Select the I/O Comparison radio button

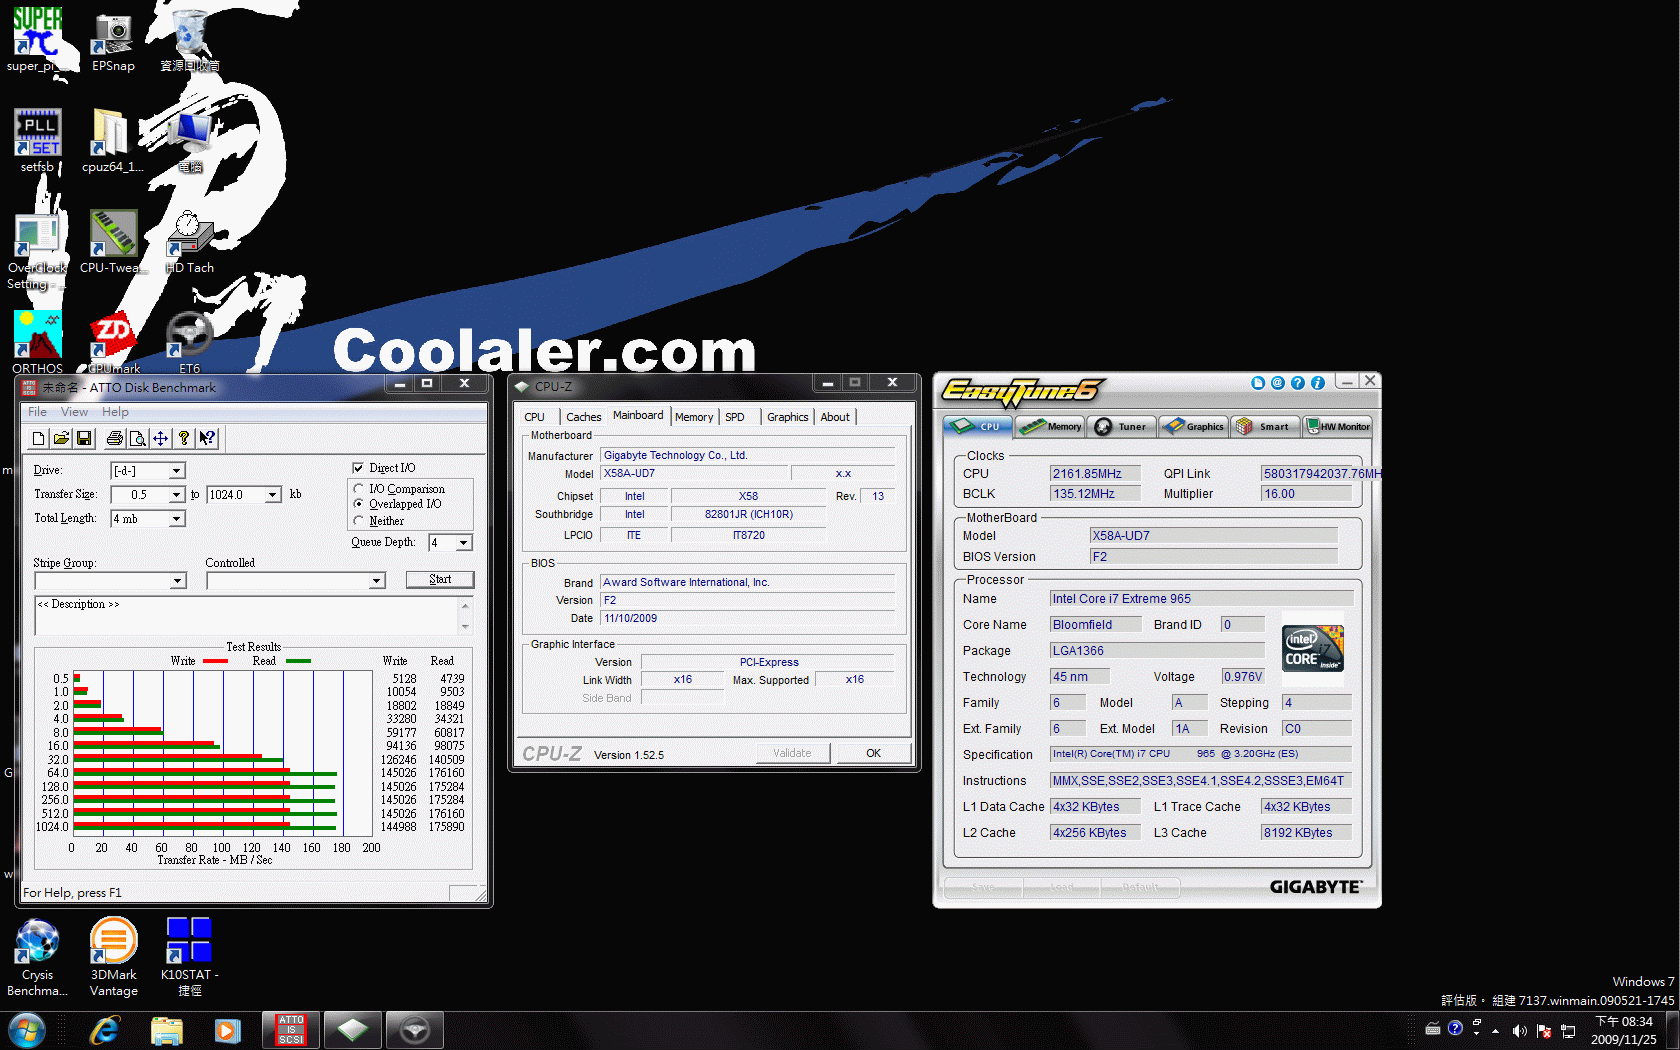coord(358,489)
